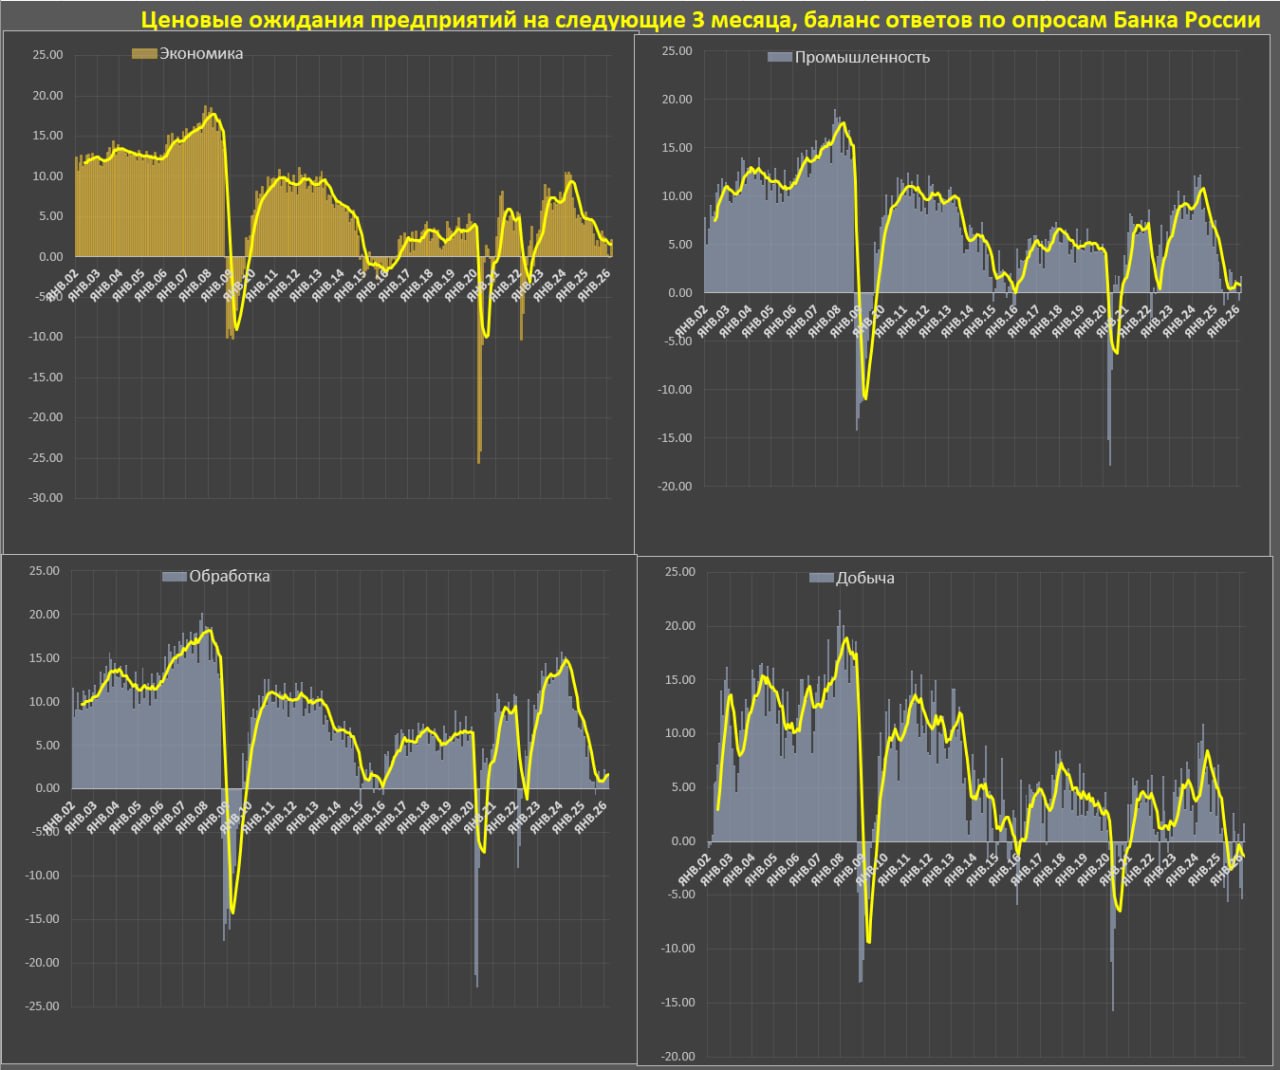Click the 0.00 axis label in Добыча chart
The width and height of the screenshot is (1280, 1070).
[x=682, y=841]
